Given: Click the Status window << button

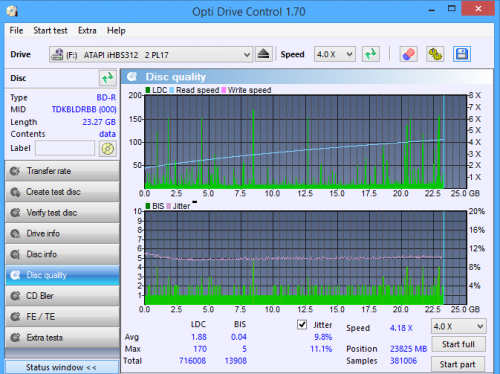Looking at the screenshot, I should point(62,367).
